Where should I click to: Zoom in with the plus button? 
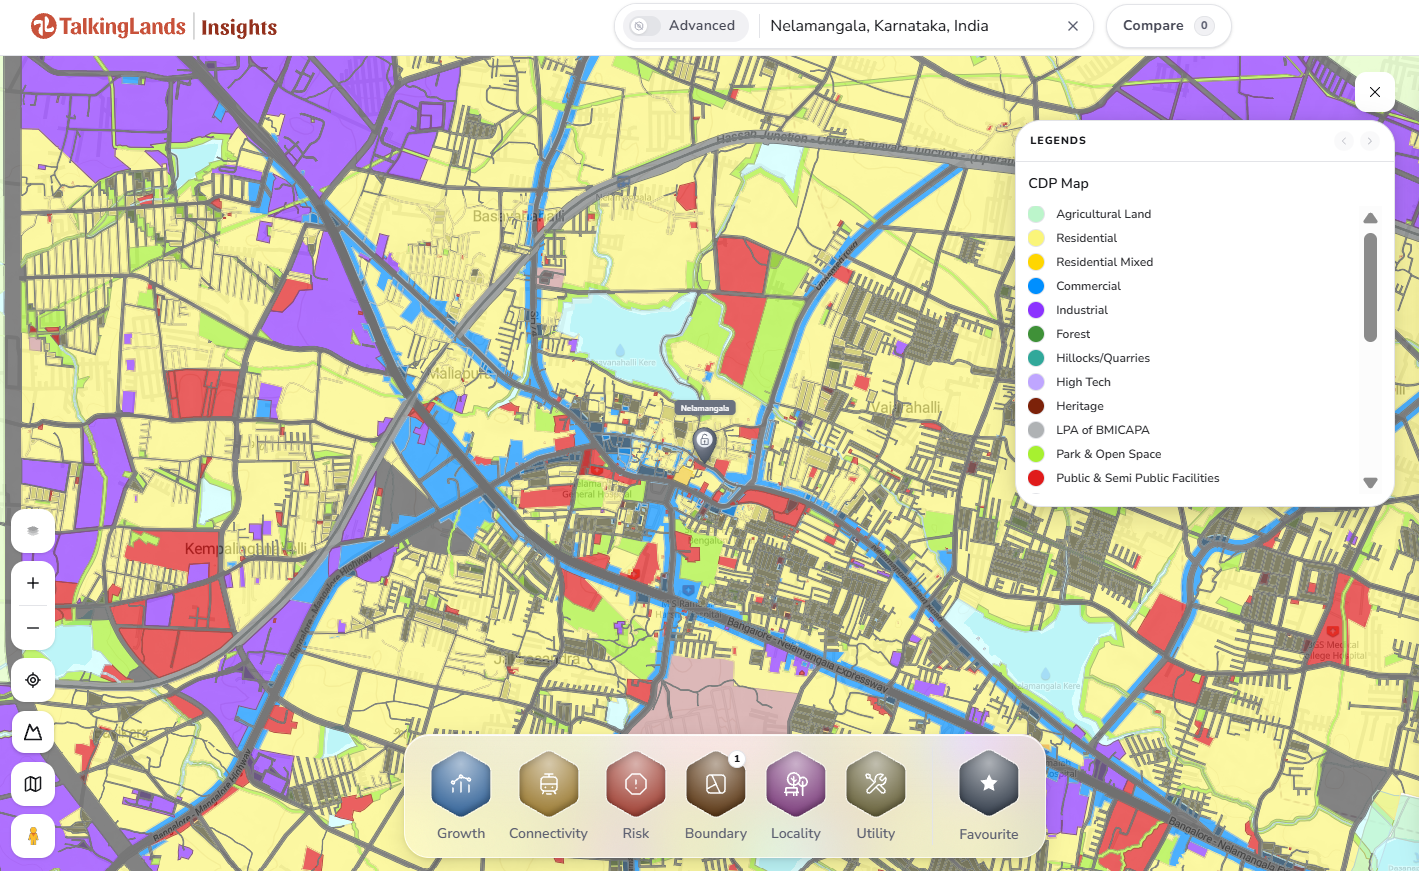[x=33, y=583]
